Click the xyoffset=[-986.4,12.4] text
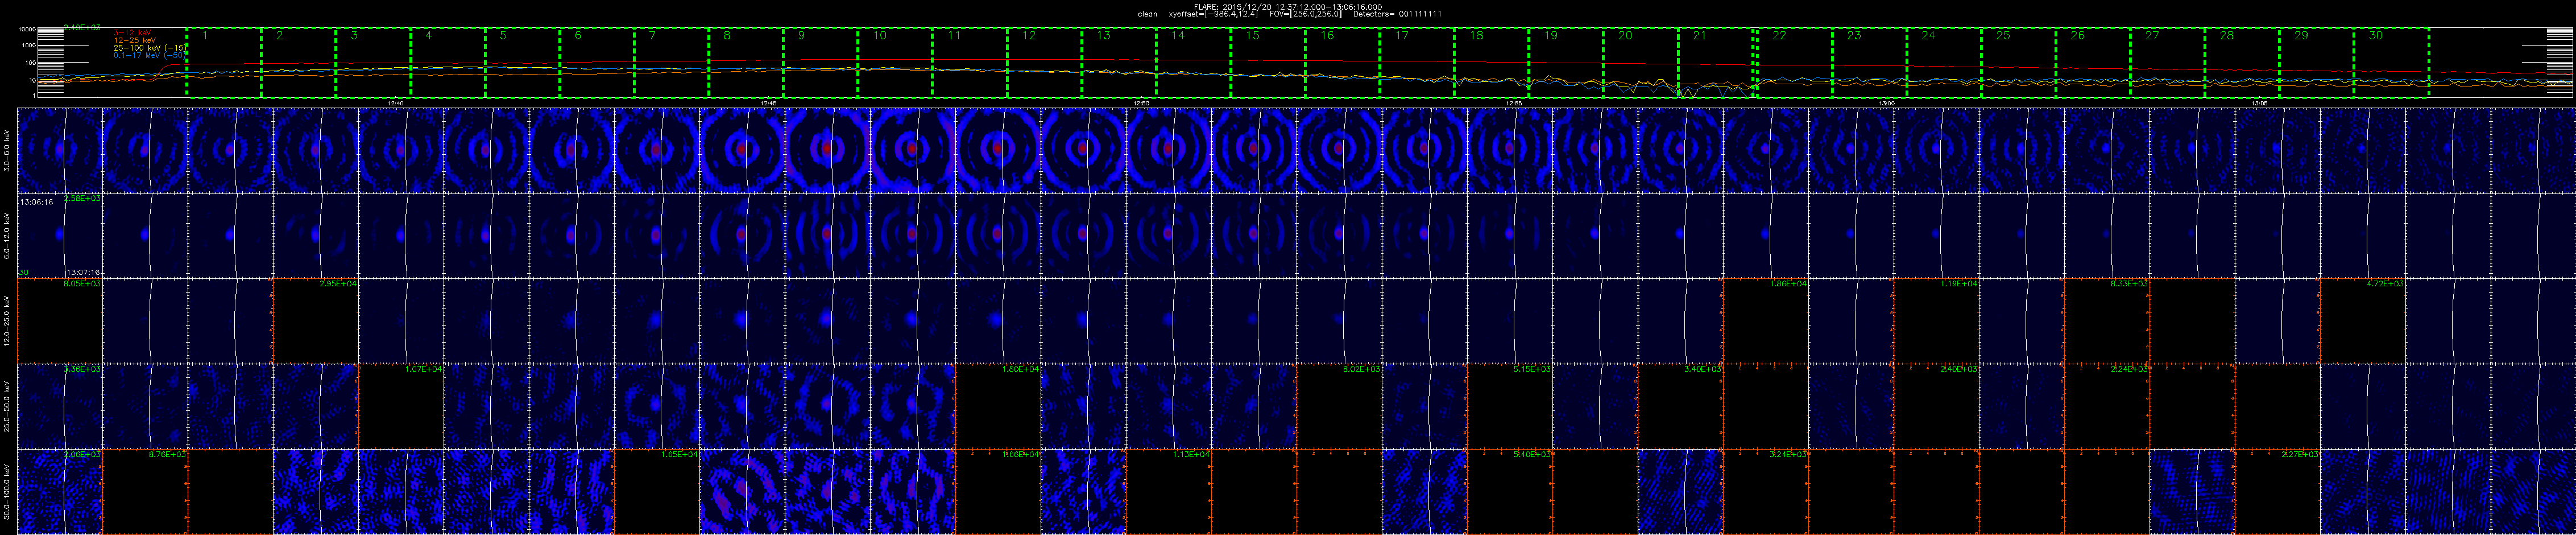2576x535 pixels. pyautogui.click(x=1214, y=14)
